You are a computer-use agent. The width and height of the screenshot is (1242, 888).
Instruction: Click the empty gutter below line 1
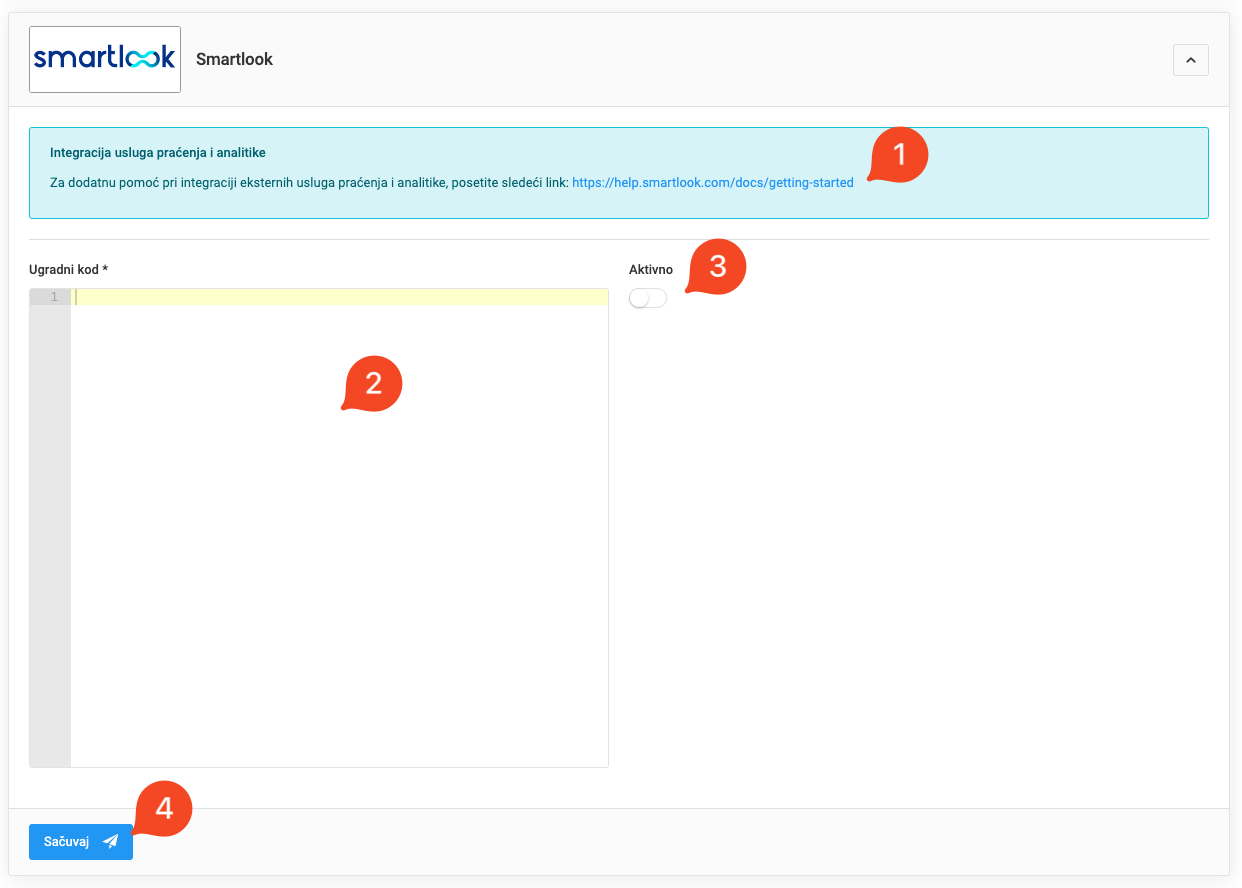click(x=50, y=530)
